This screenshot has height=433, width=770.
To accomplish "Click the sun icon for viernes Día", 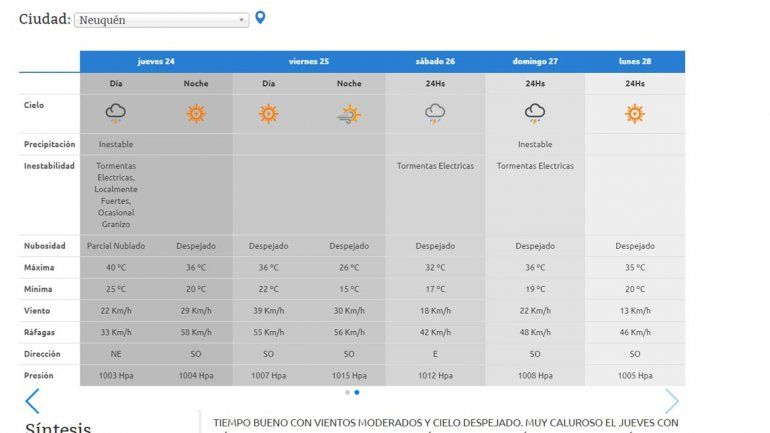I will pos(268,113).
